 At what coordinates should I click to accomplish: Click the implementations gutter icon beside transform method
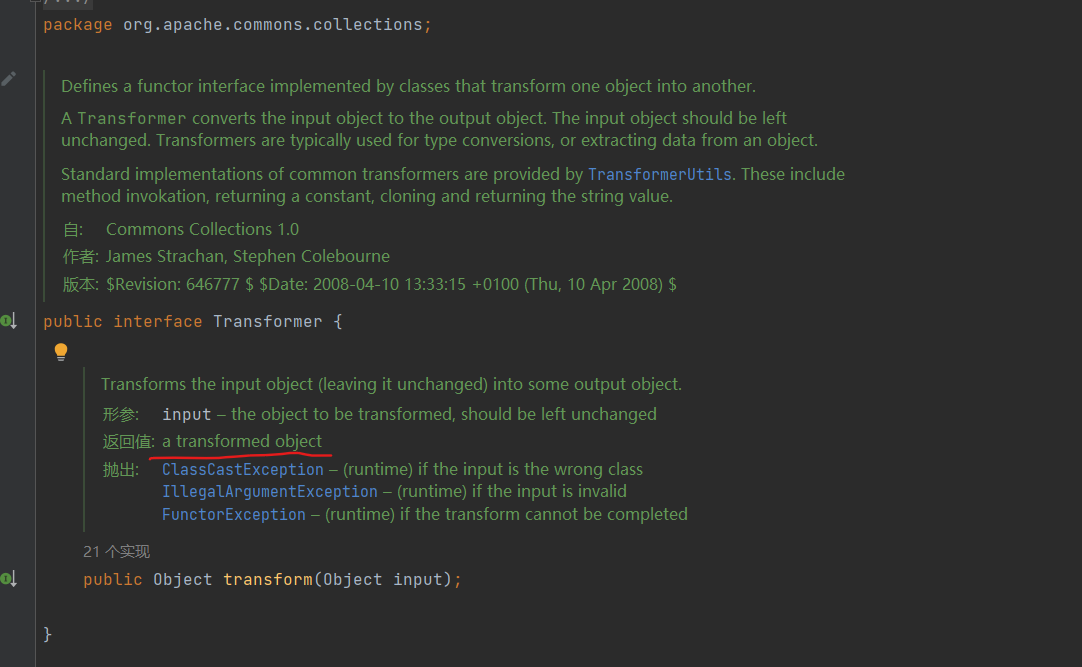(8, 579)
